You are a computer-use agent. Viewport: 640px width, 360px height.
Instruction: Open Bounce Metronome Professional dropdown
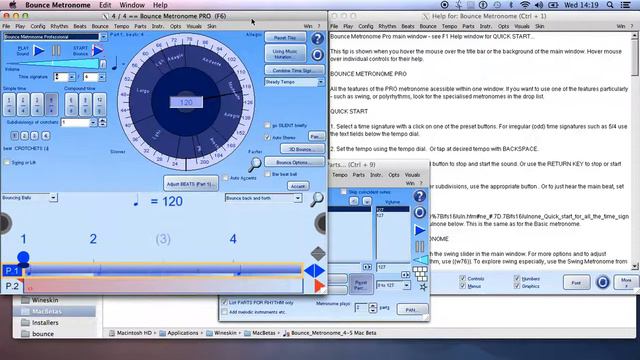[103, 37]
